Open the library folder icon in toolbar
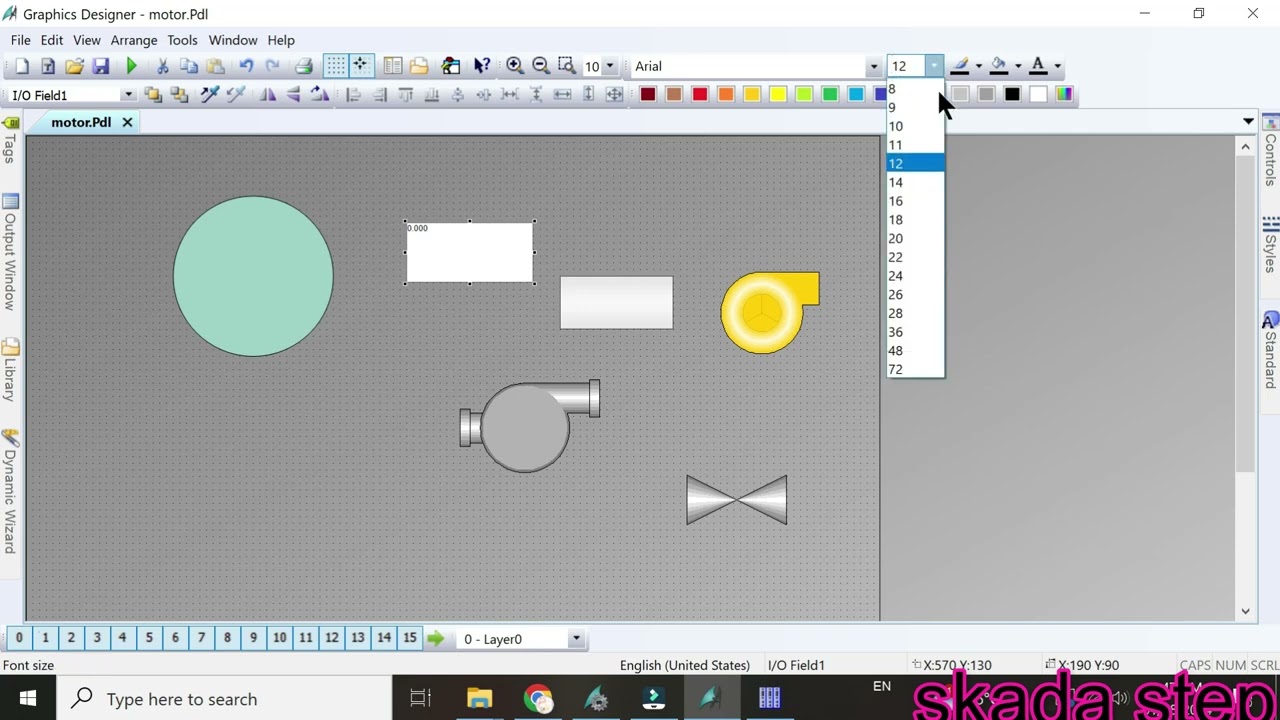The width and height of the screenshot is (1280, 720). 419,66
